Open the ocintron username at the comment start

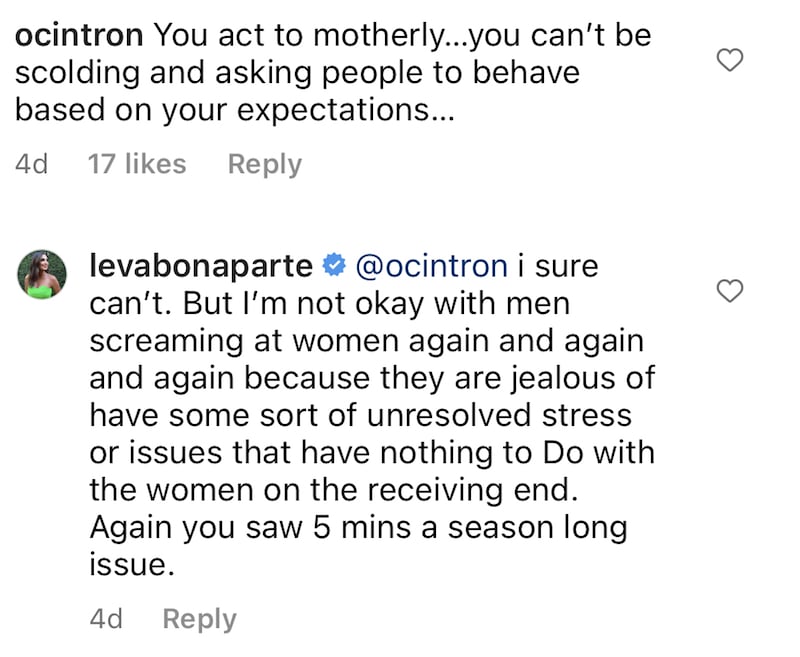79,36
